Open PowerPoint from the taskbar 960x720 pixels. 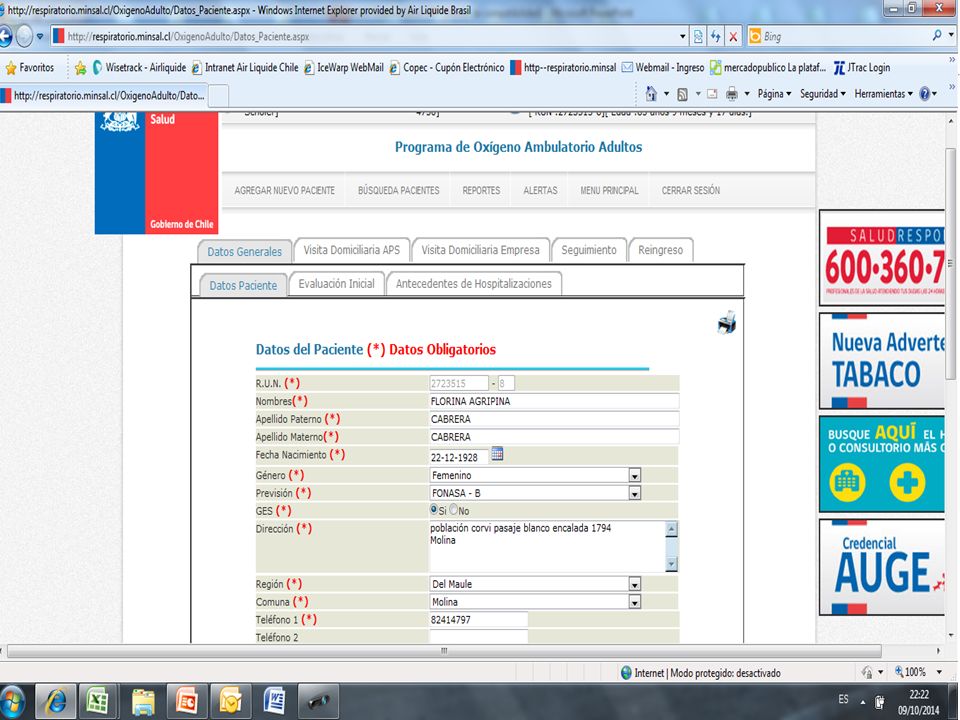click(x=187, y=702)
